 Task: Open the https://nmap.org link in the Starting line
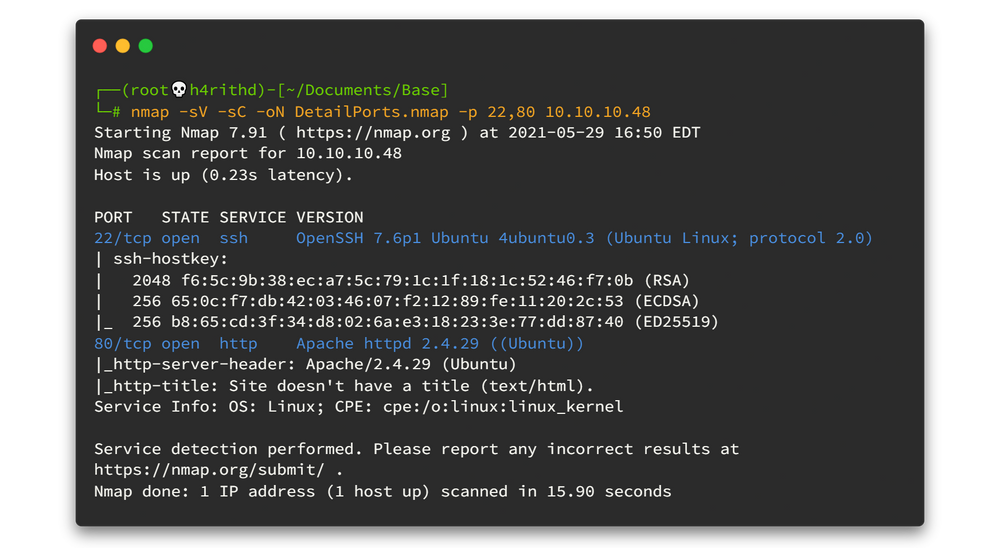click(373, 133)
